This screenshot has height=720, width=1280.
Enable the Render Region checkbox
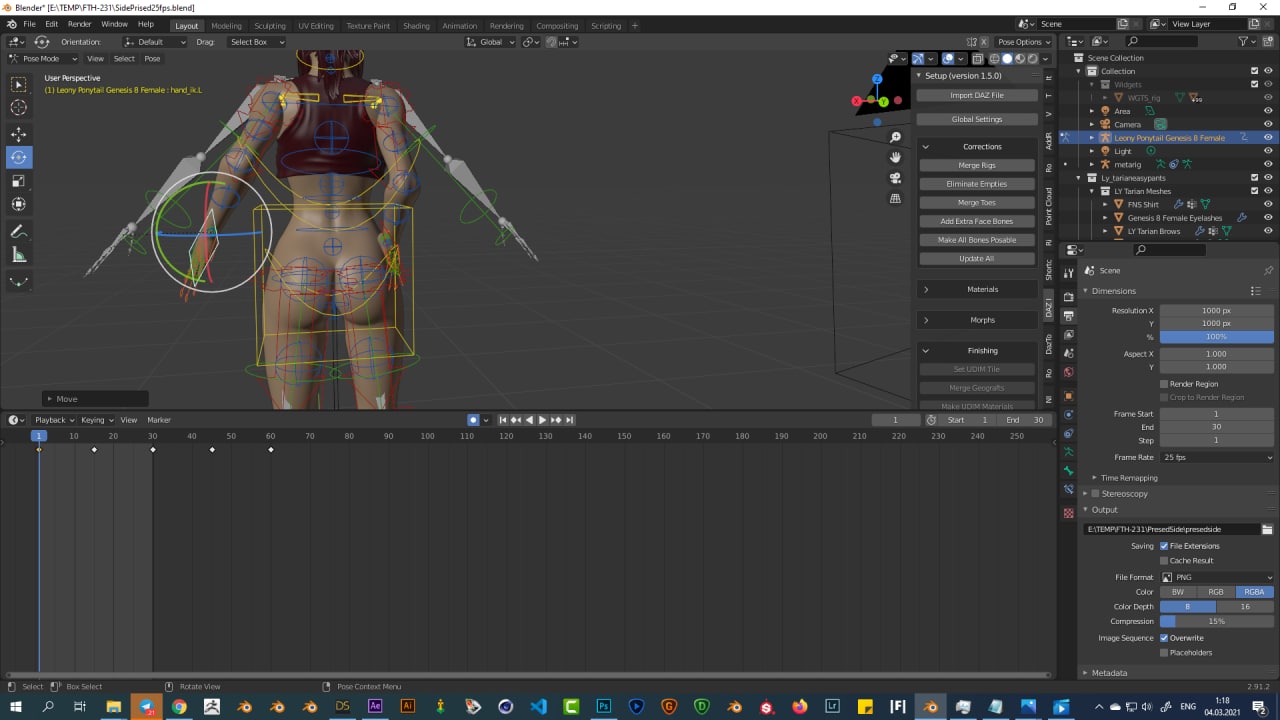(x=1164, y=384)
